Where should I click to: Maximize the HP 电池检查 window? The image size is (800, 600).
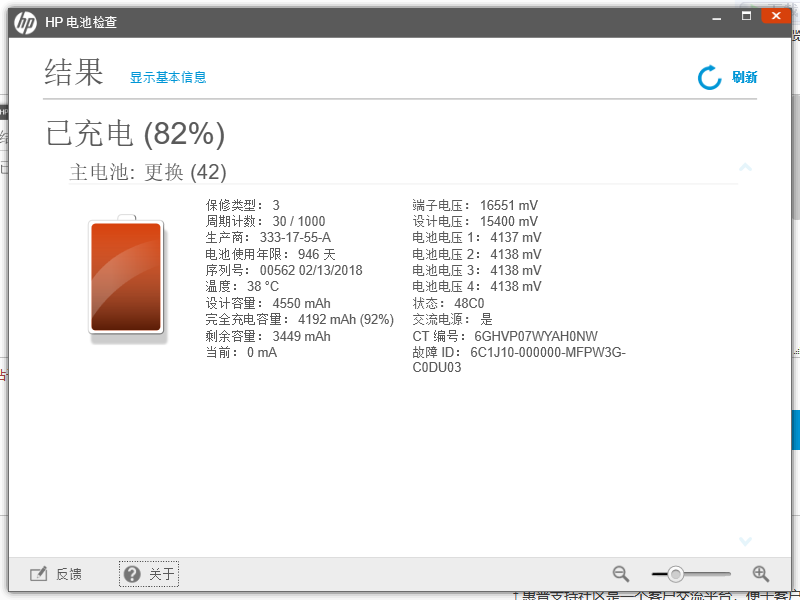click(746, 15)
